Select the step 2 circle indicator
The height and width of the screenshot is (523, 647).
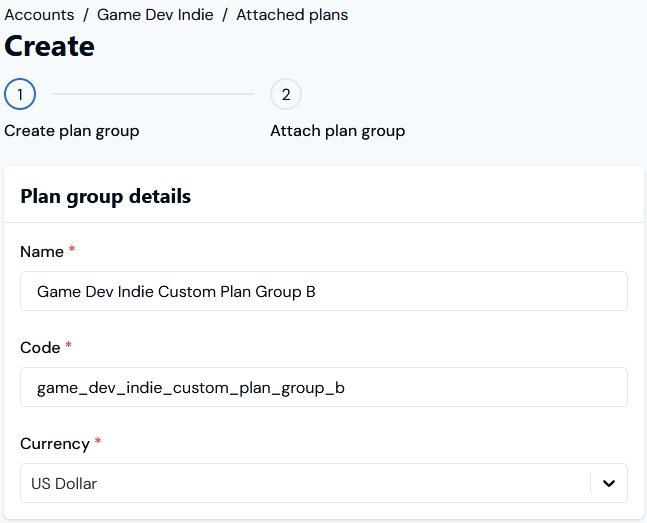coord(286,94)
